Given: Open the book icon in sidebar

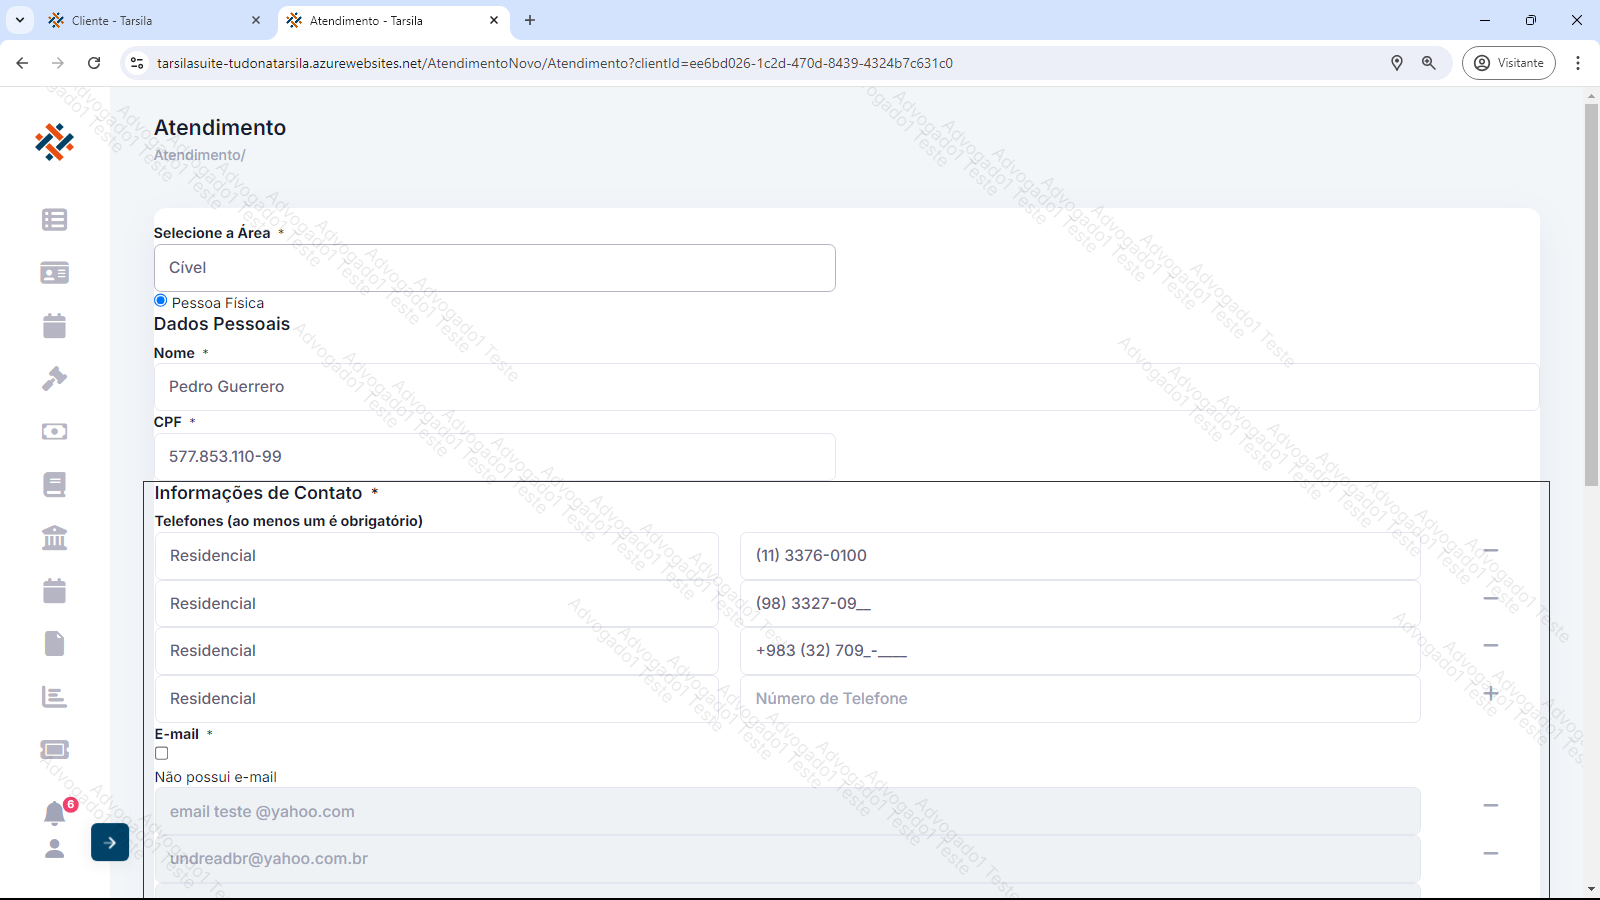Looking at the screenshot, I should (x=54, y=485).
